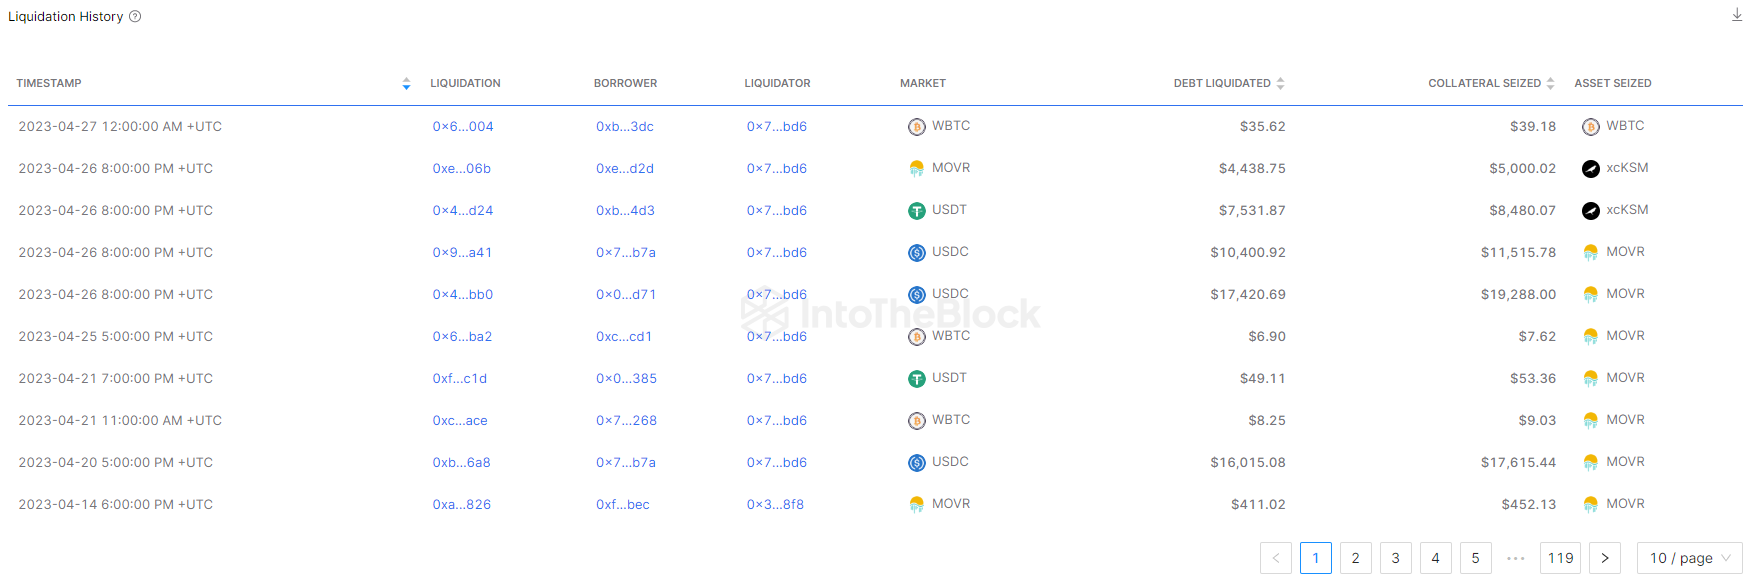The height and width of the screenshot is (586, 1753).
Task: Click the WBTC market icon in first row
Action: pyautogui.click(x=916, y=127)
